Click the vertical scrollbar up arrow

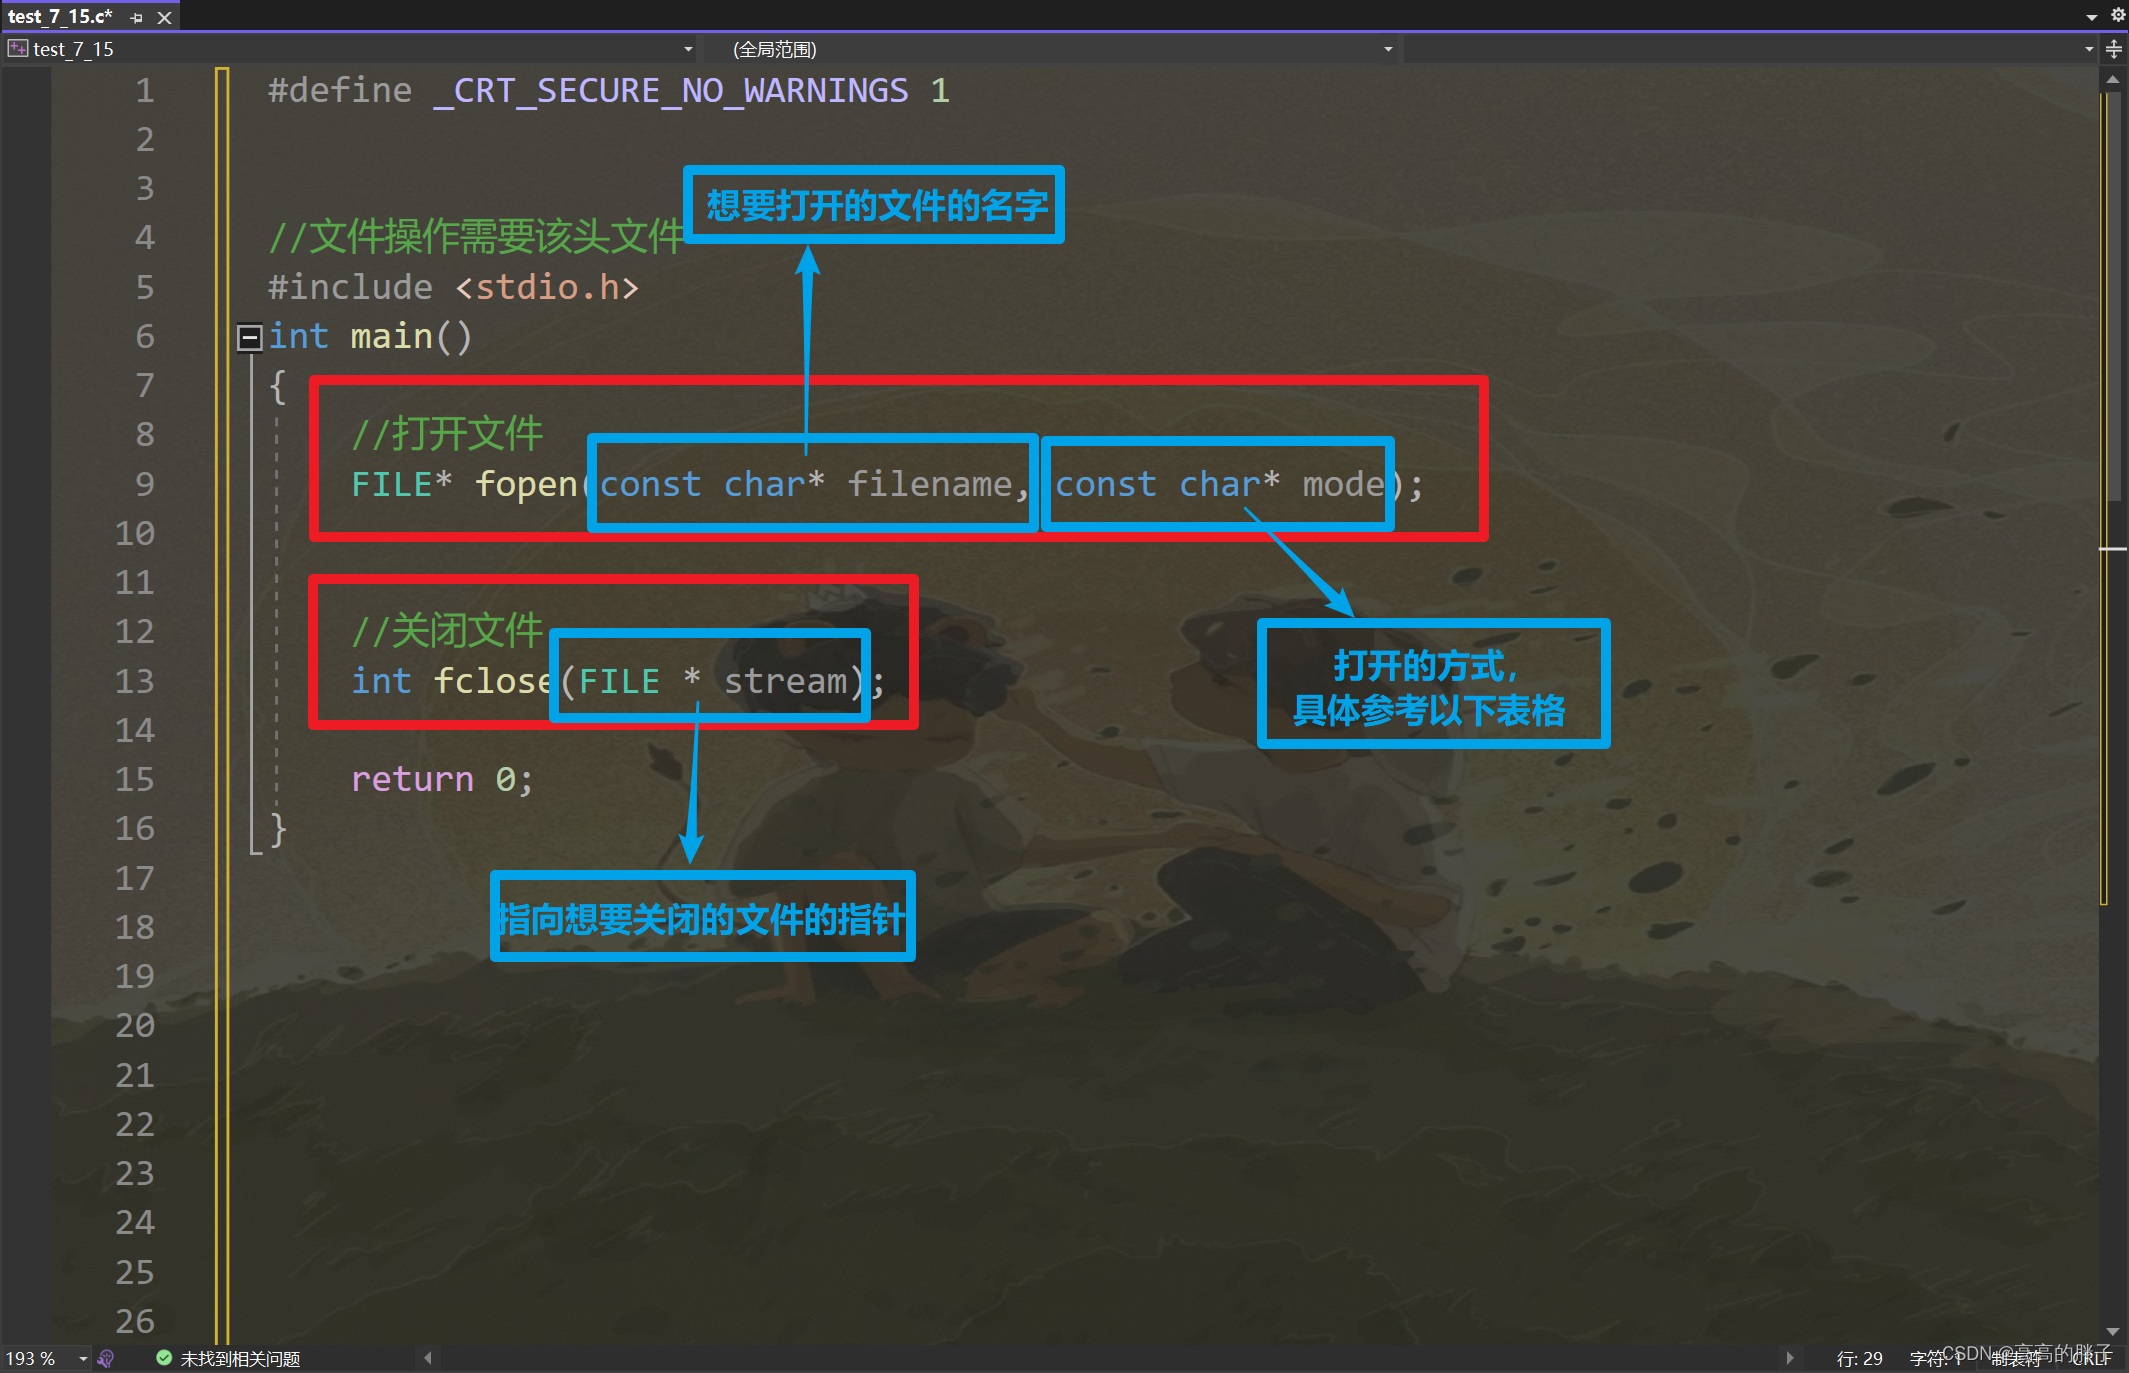pyautogui.click(x=2113, y=79)
